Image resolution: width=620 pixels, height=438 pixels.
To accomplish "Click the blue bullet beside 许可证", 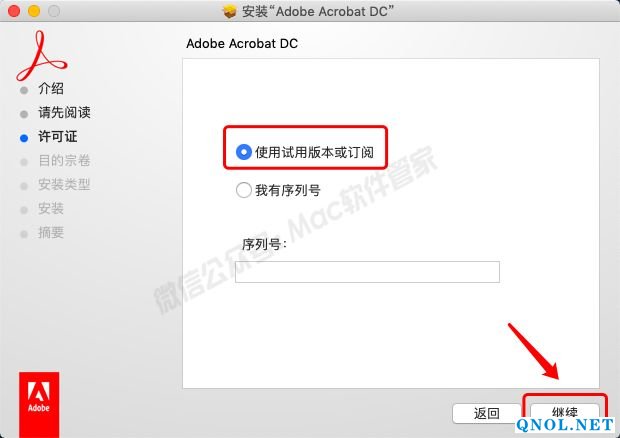I will tap(24, 138).
